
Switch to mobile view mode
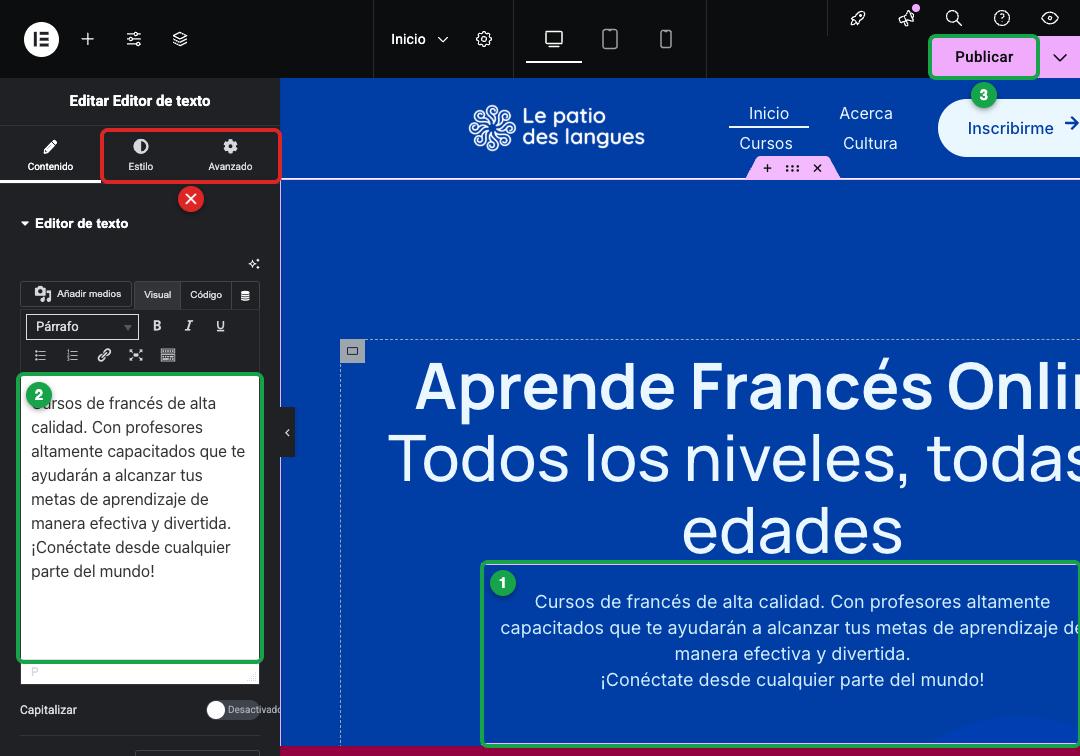click(665, 39)
